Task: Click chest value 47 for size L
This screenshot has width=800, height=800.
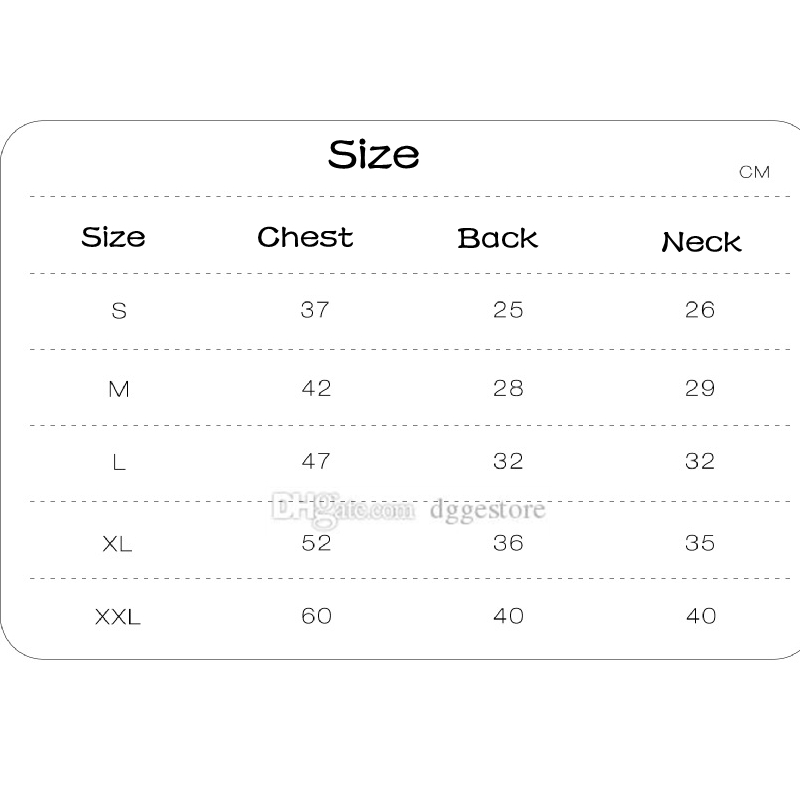Action: point(315,462)
